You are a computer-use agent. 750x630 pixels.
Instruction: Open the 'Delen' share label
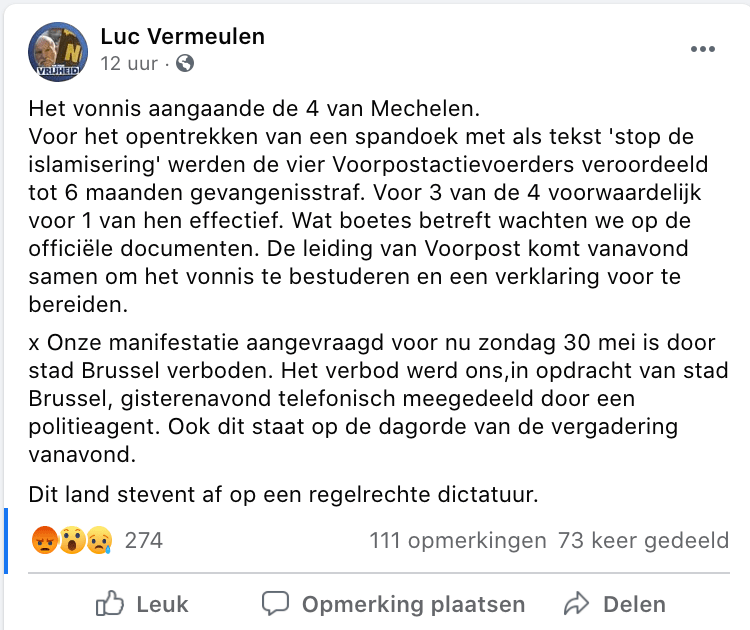click(x=634, y=604)
